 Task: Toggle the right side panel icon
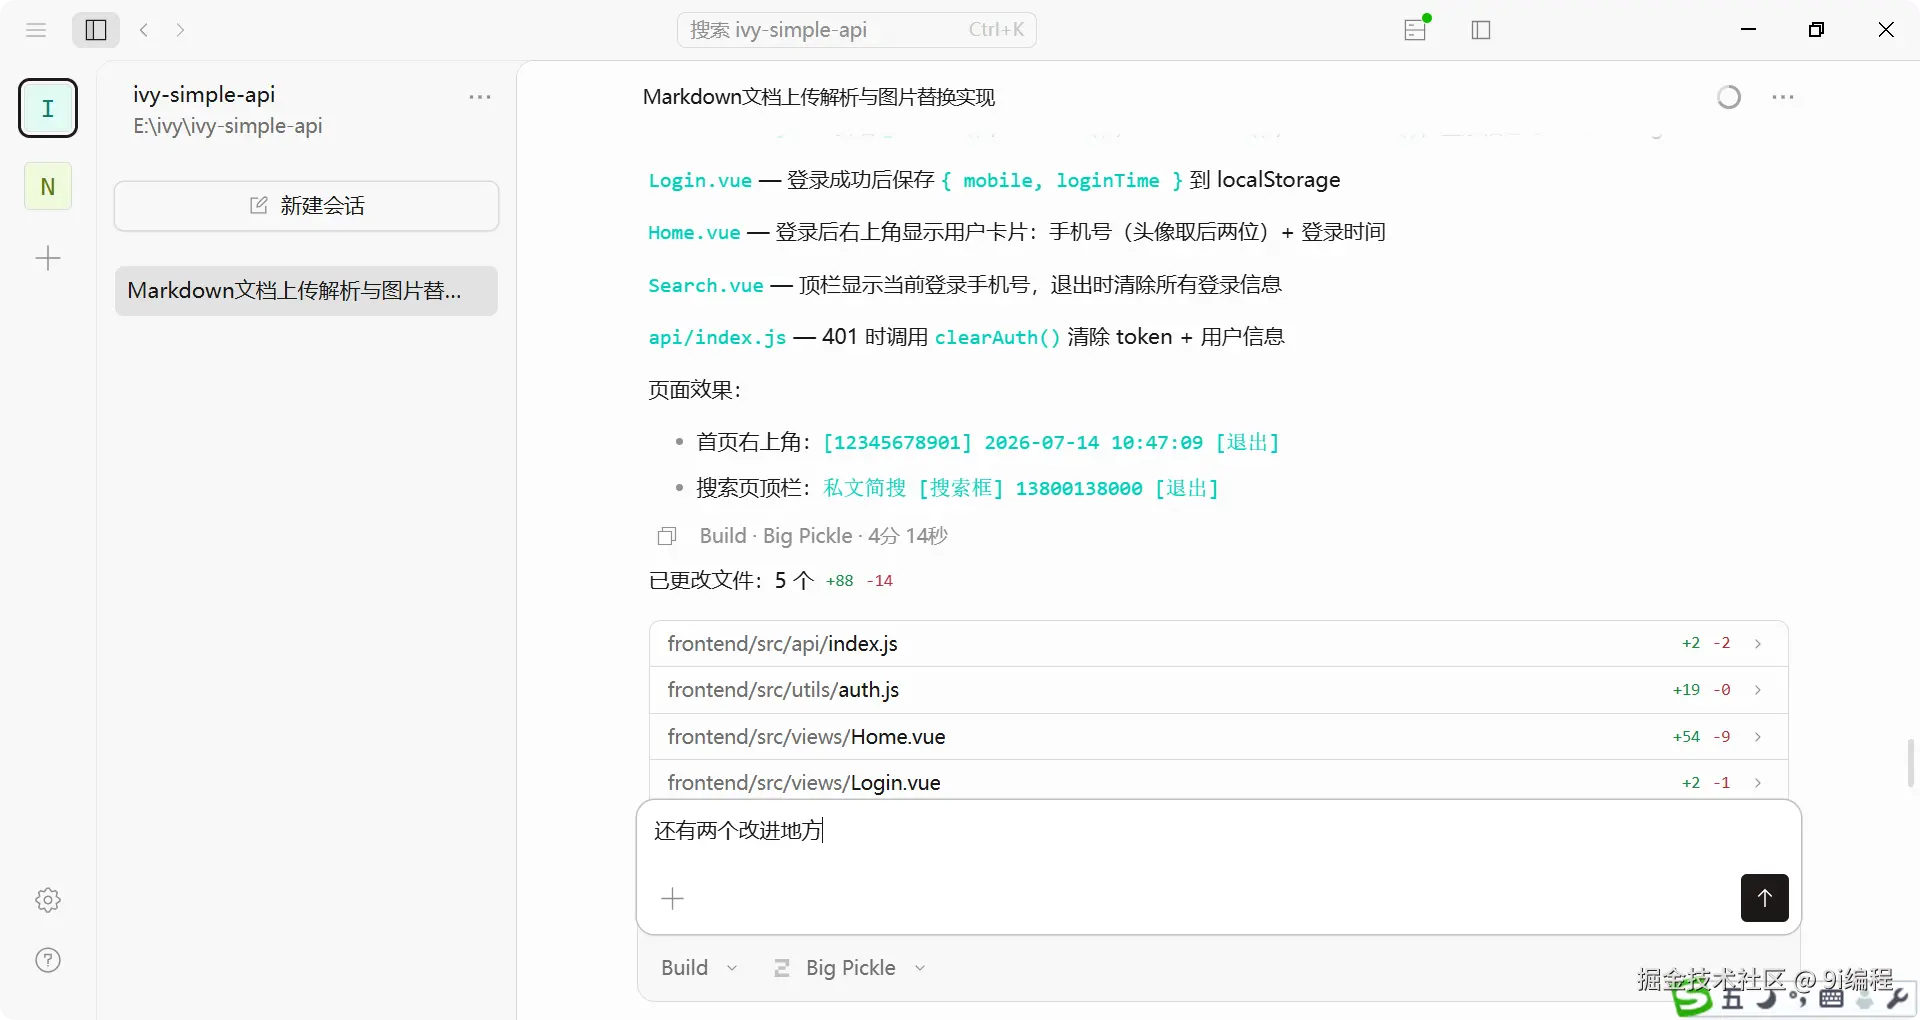pyautogui.click(x=1481, y=30)
